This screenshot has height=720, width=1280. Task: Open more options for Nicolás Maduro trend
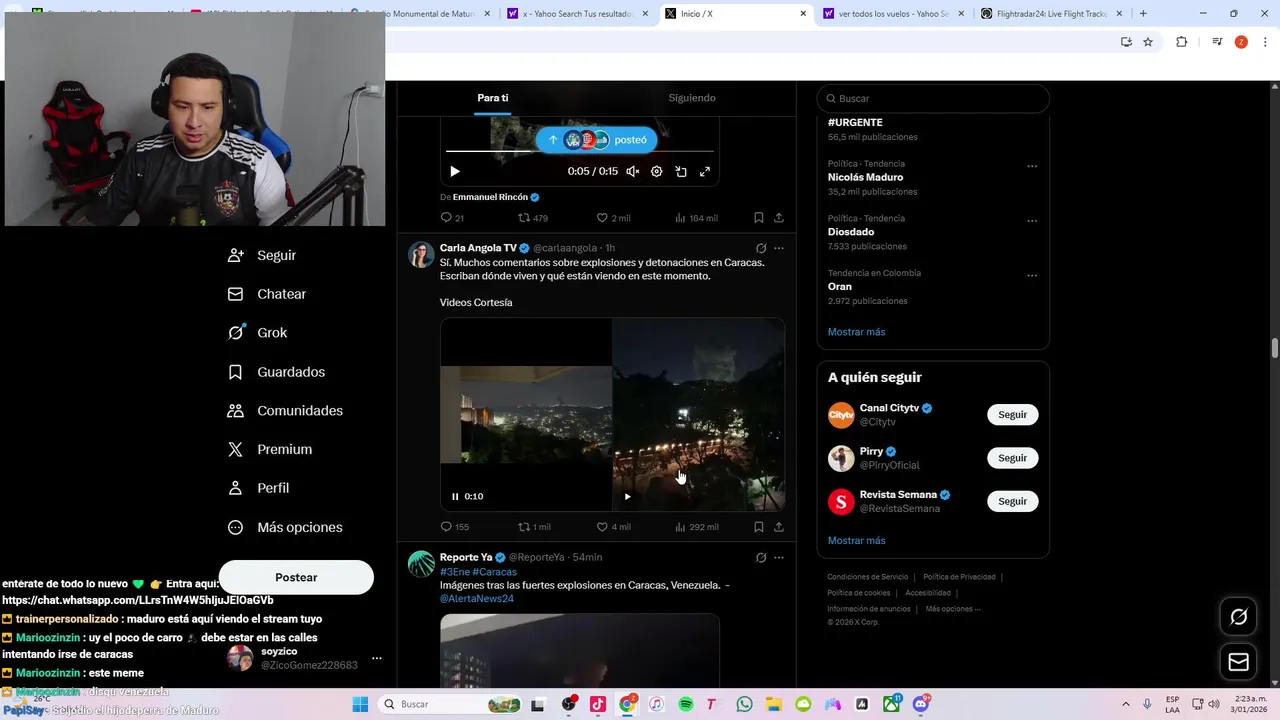(1032, 166)
